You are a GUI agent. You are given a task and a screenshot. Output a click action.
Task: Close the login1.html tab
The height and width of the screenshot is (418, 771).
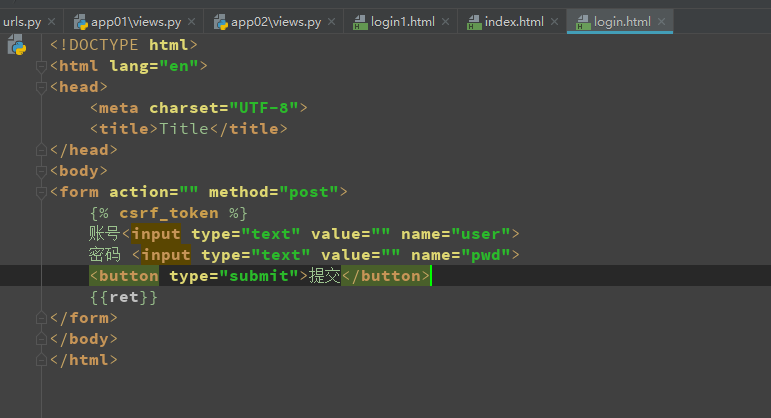pos(445,22)
